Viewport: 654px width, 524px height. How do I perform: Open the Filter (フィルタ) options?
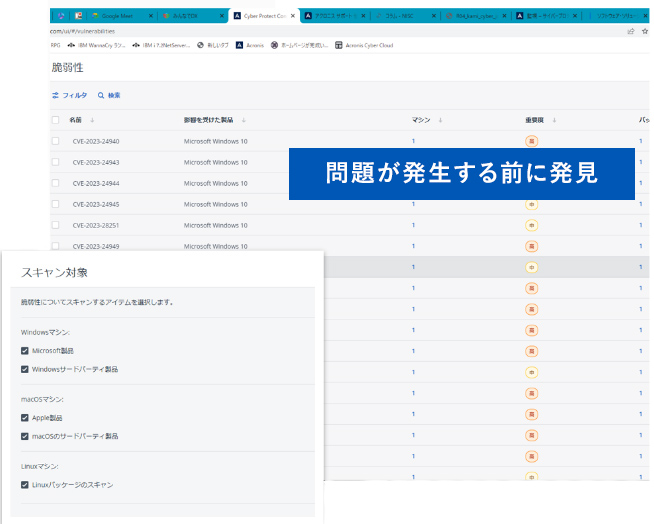click(70, 95)
